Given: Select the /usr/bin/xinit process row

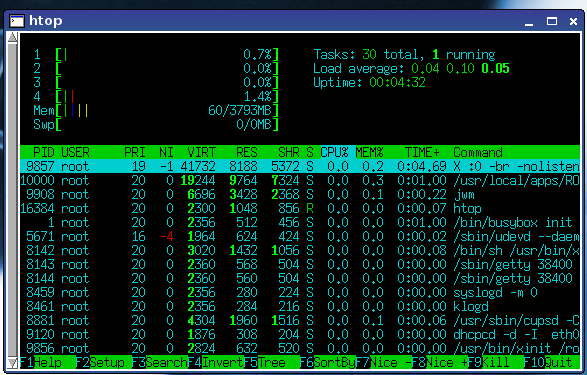Looking at the screenshot, I should (300, 348).
